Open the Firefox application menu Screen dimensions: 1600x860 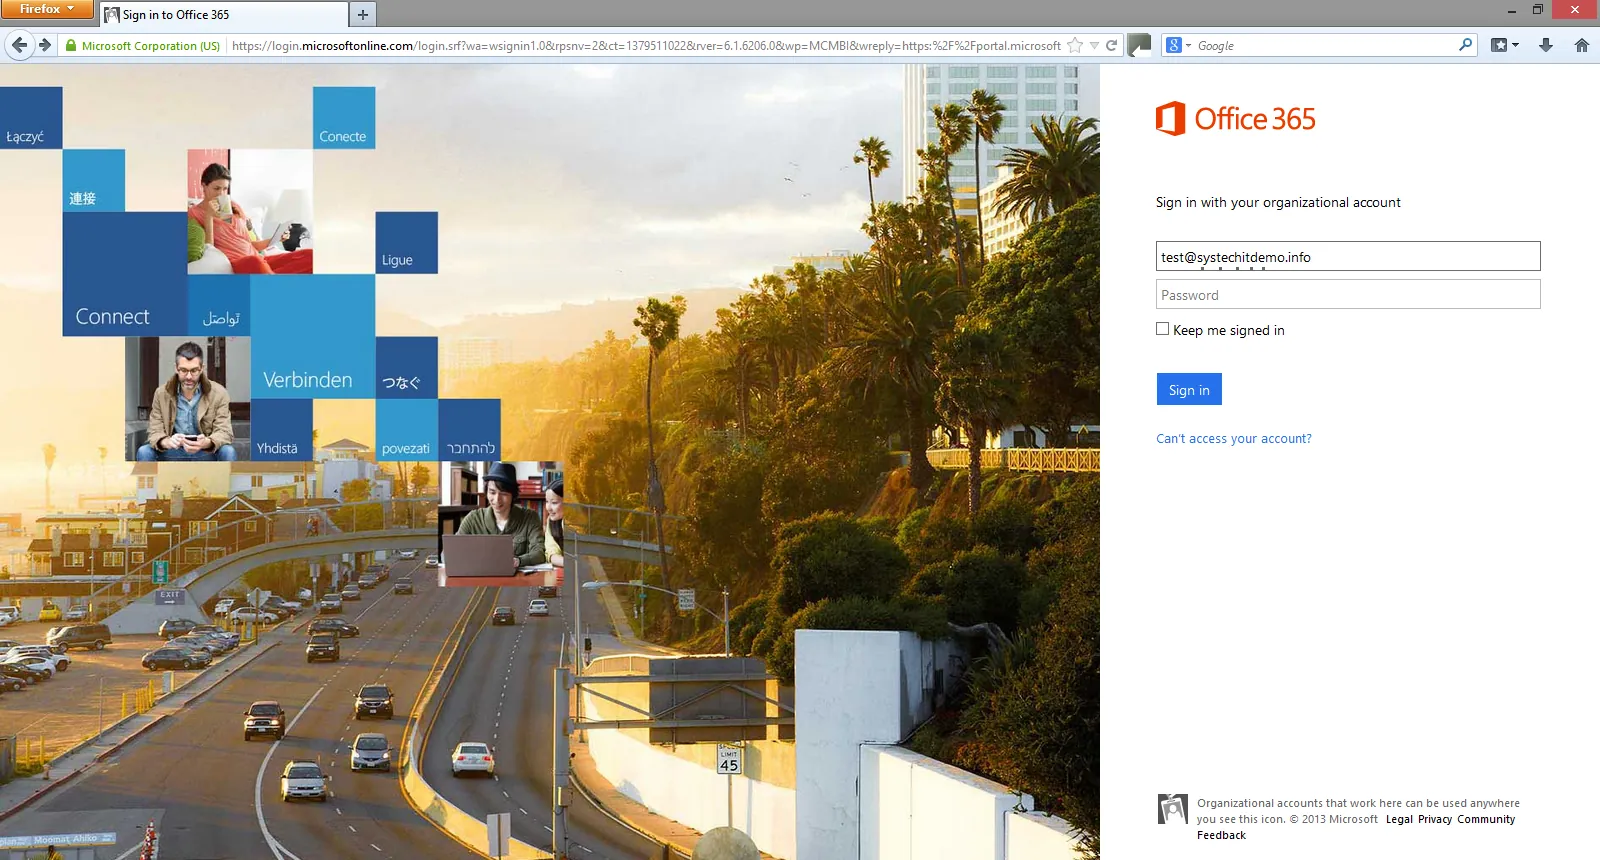pyautogui.click(x=47, y=9)
